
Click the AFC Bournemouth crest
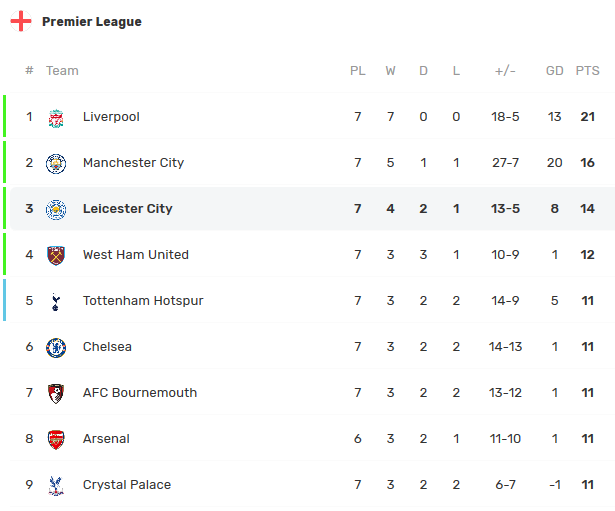[x=56, y=393]
